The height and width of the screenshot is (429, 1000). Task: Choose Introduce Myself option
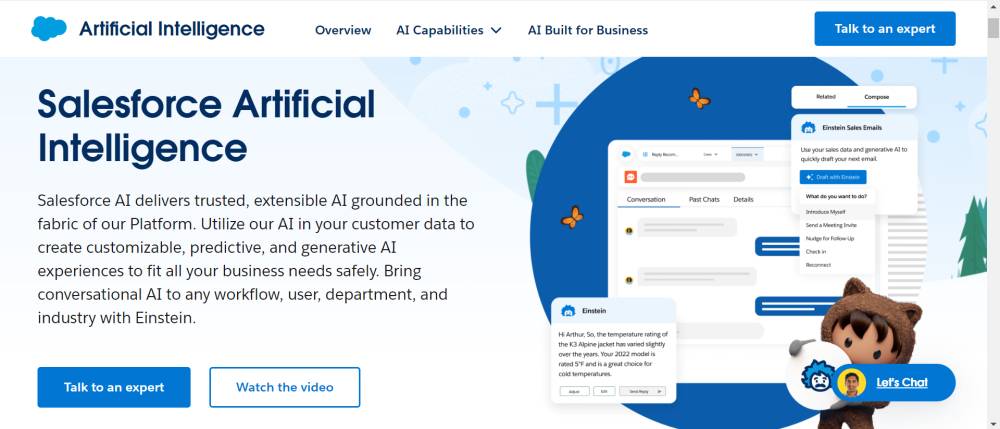coord(825,212)
